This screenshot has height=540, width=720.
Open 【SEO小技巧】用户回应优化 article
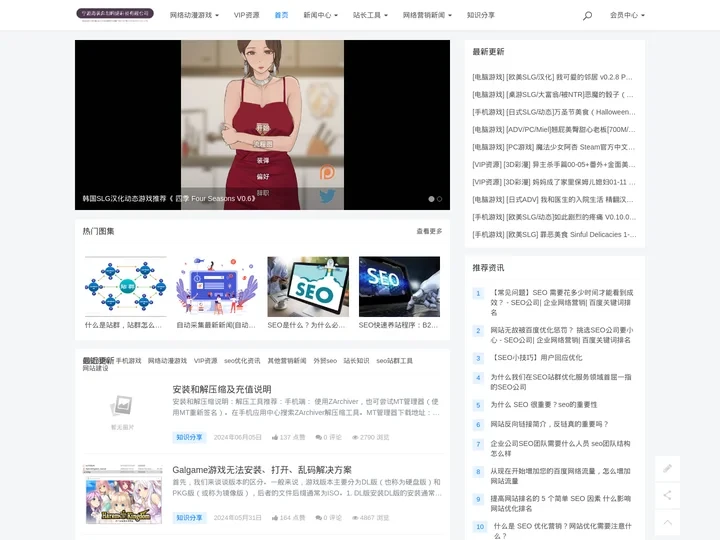point(536,357)
